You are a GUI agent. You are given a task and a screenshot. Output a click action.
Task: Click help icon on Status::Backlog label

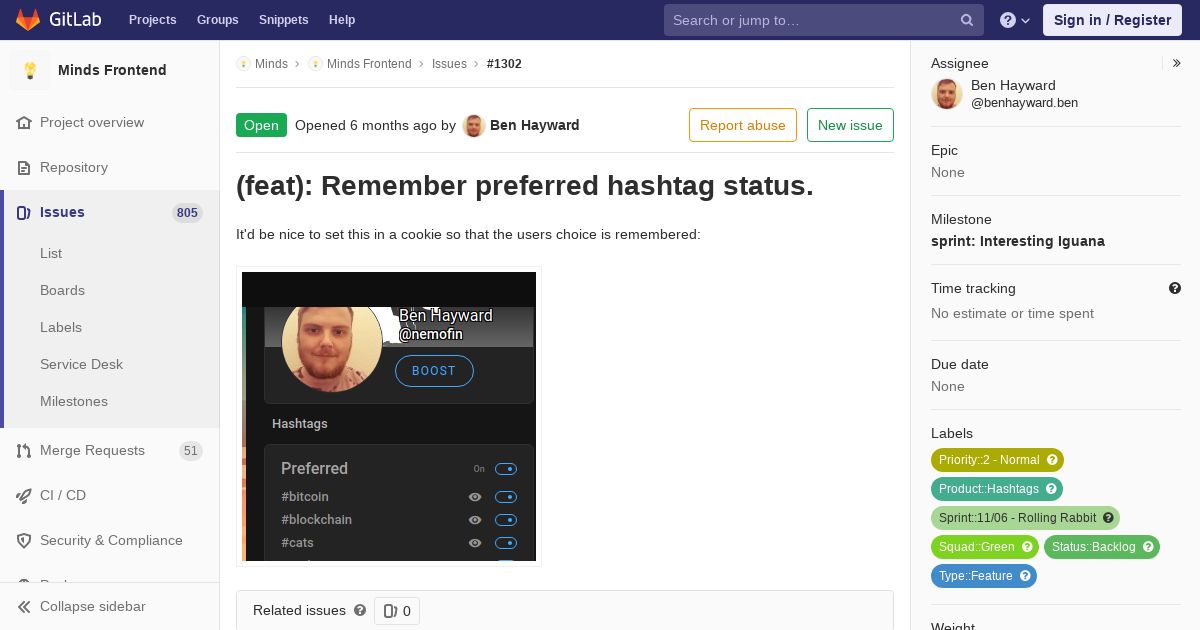click(1148, 547)
